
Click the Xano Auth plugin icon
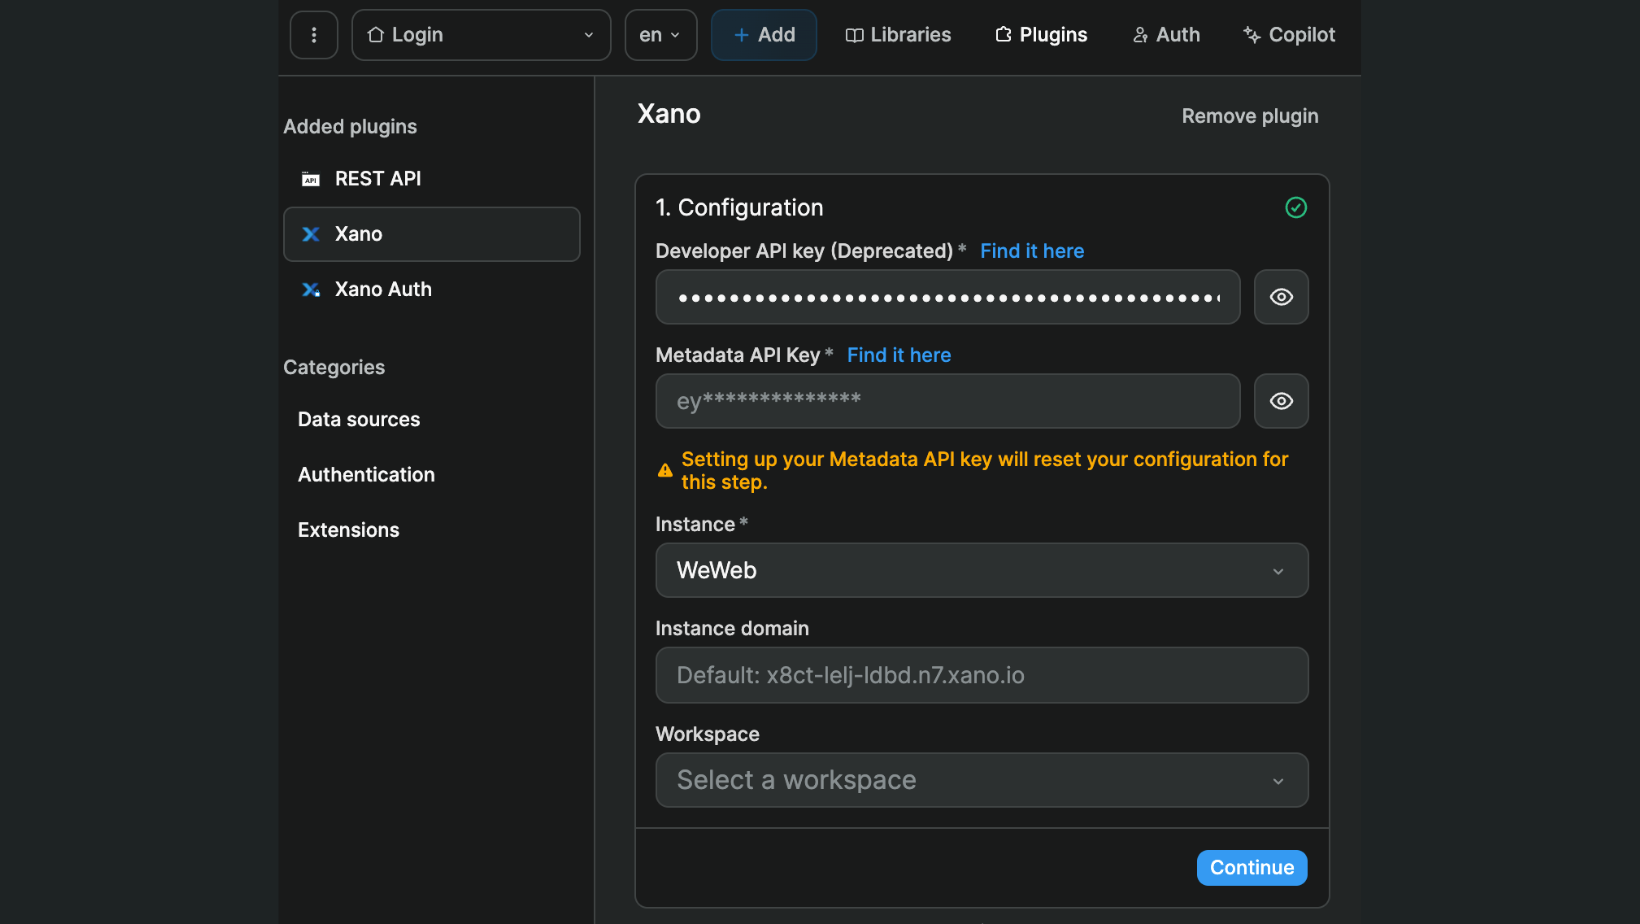point(311,289)
